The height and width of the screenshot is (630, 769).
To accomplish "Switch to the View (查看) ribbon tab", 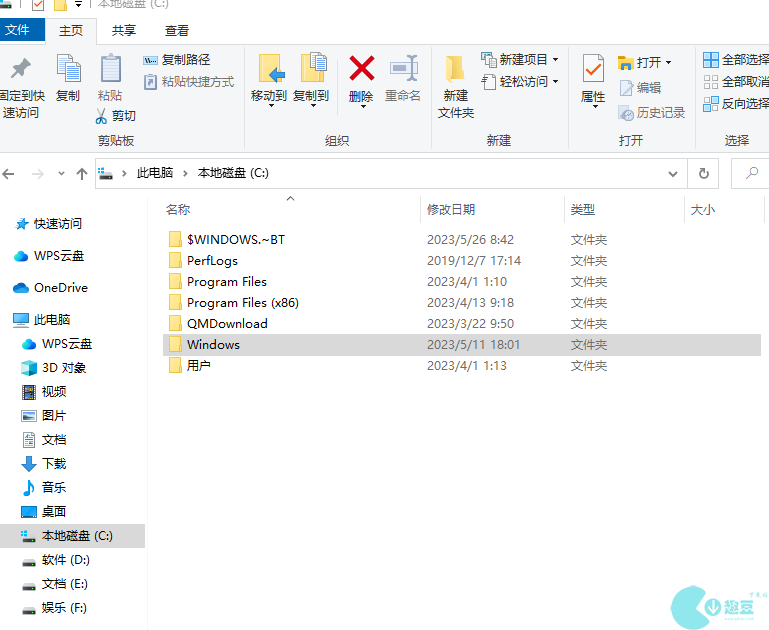I will pos(177,31).
